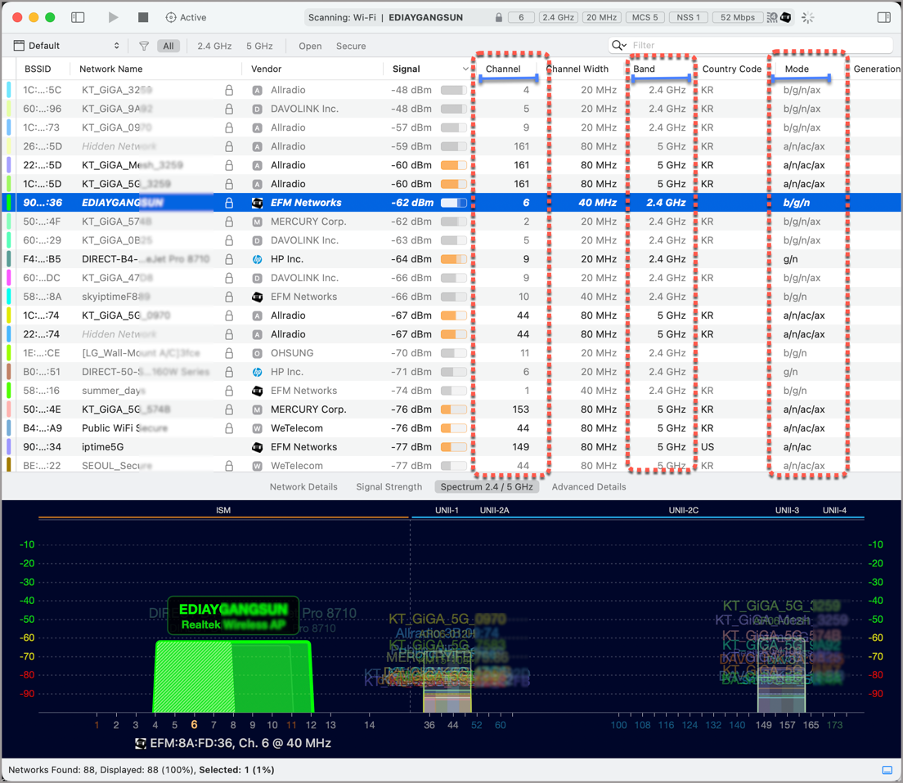This screenshot has width=904, height=784.
Task: Click EFM Networks icon on iptime5G row
Action: (x=258, y=447)
